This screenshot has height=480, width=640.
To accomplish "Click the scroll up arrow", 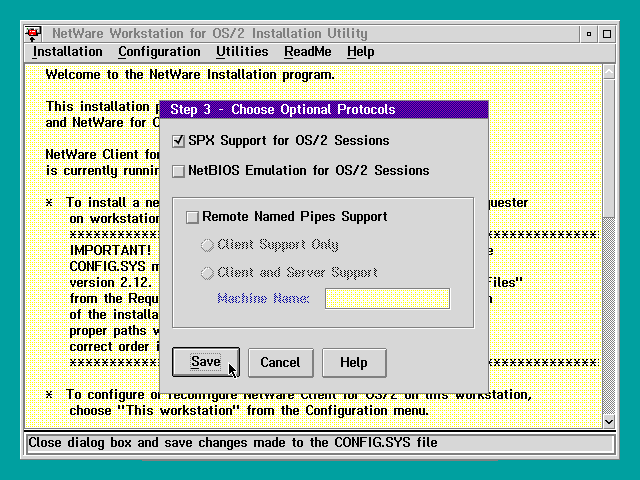I will [x=609, y=72].
